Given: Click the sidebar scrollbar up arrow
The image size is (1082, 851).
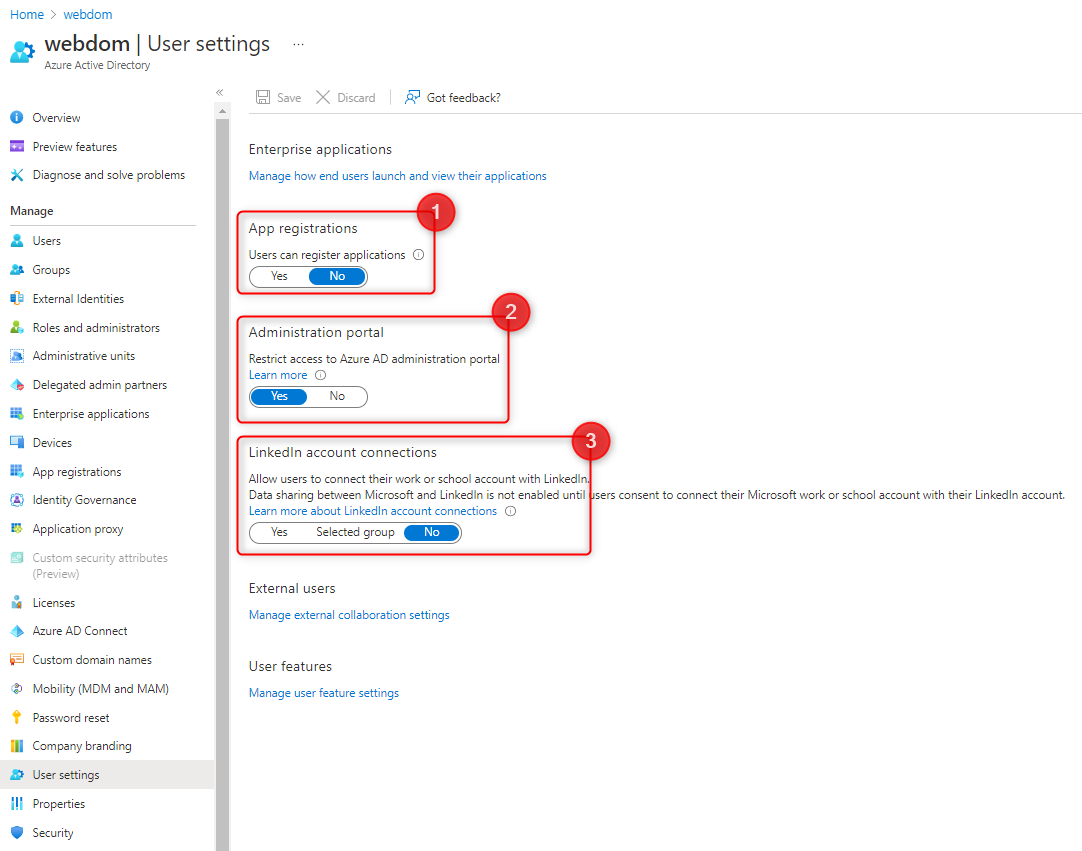Looking at the screenshot, I should [222, 110].
